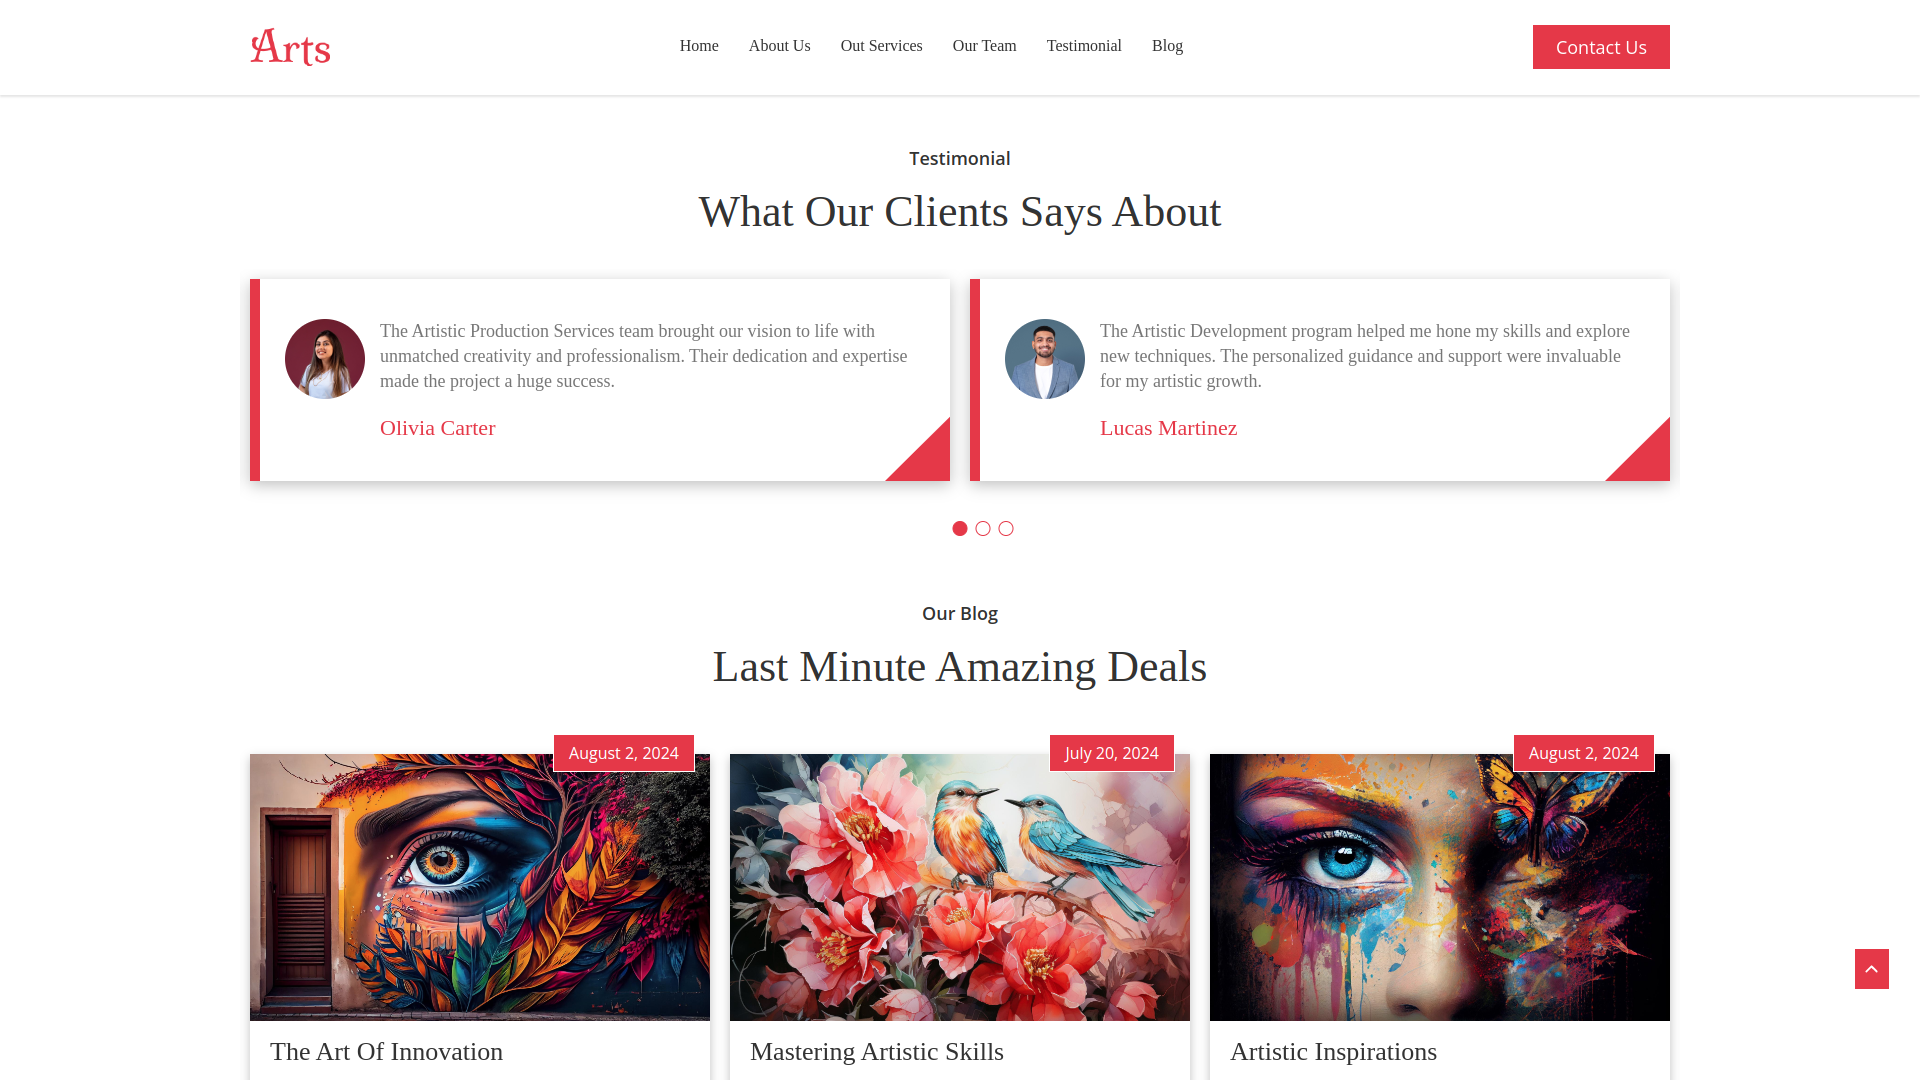Open the Blog nav link

pyautogui.click(x=1167, y=46)
